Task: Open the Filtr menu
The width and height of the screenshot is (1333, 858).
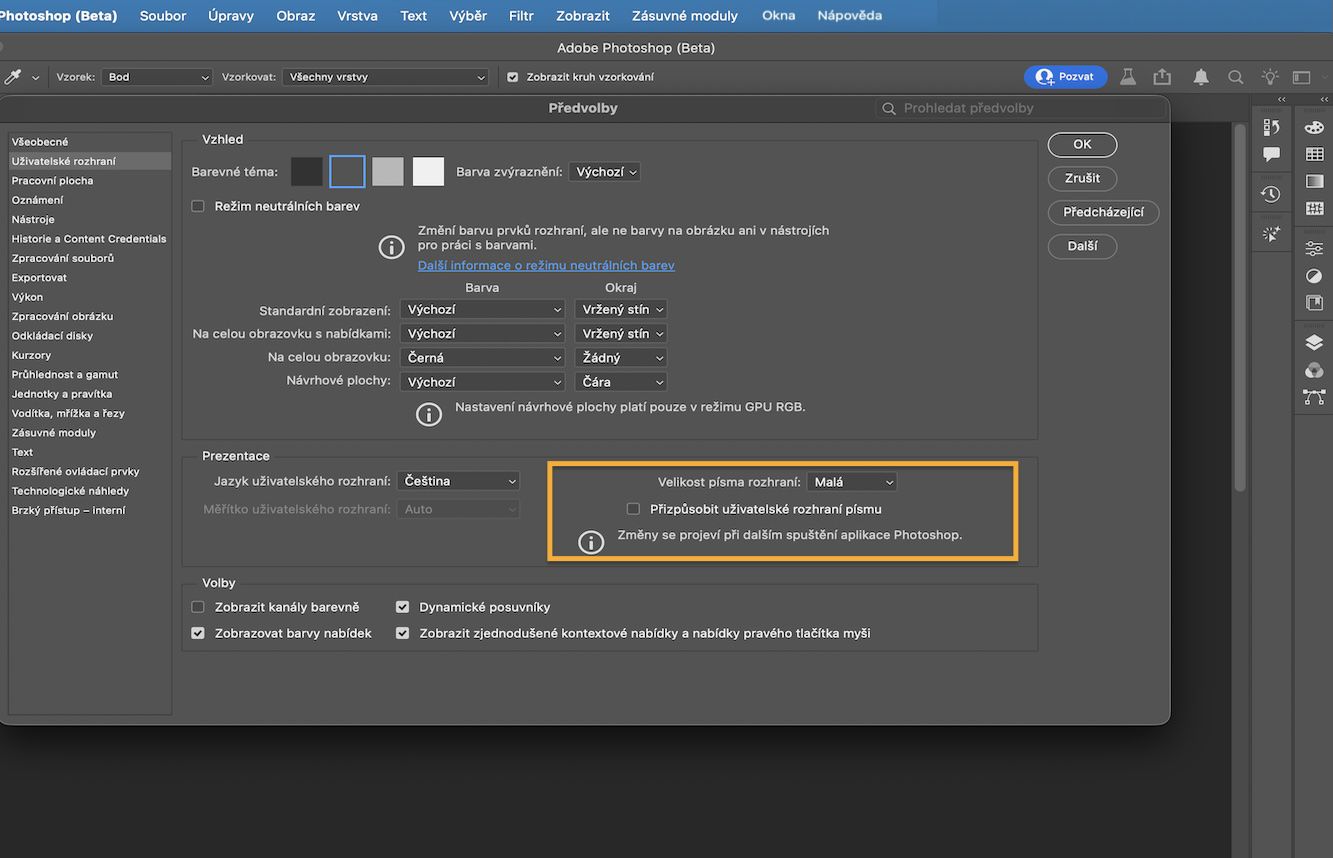Action: 520,15
